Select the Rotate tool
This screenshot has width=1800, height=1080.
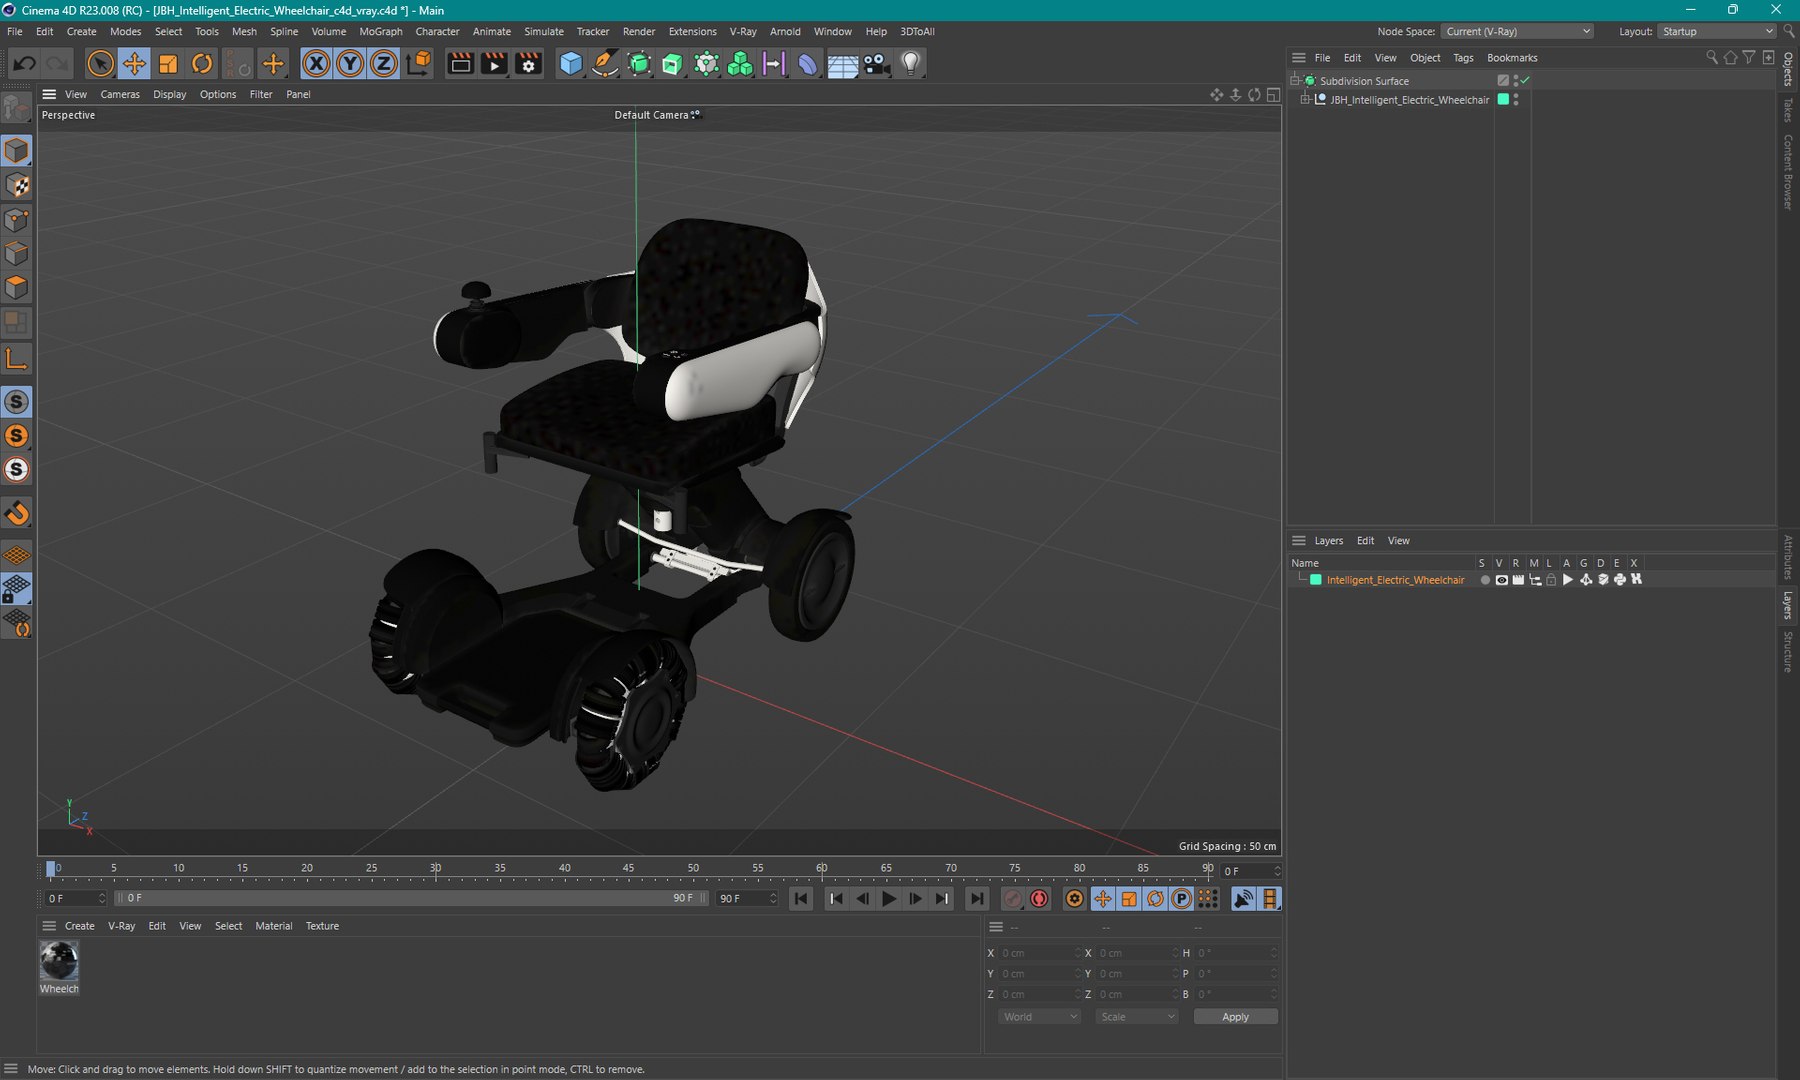point(202,64)
